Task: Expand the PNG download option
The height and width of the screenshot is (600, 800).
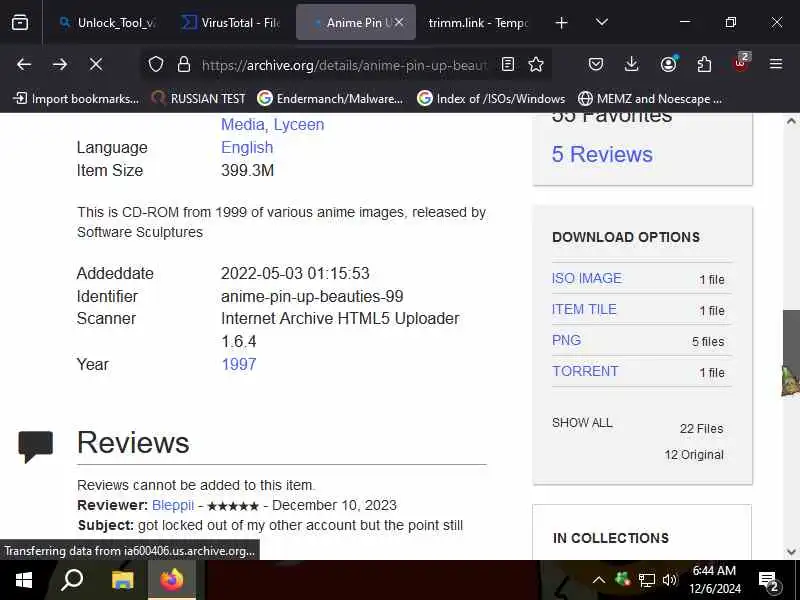Action: coord(566,340)
